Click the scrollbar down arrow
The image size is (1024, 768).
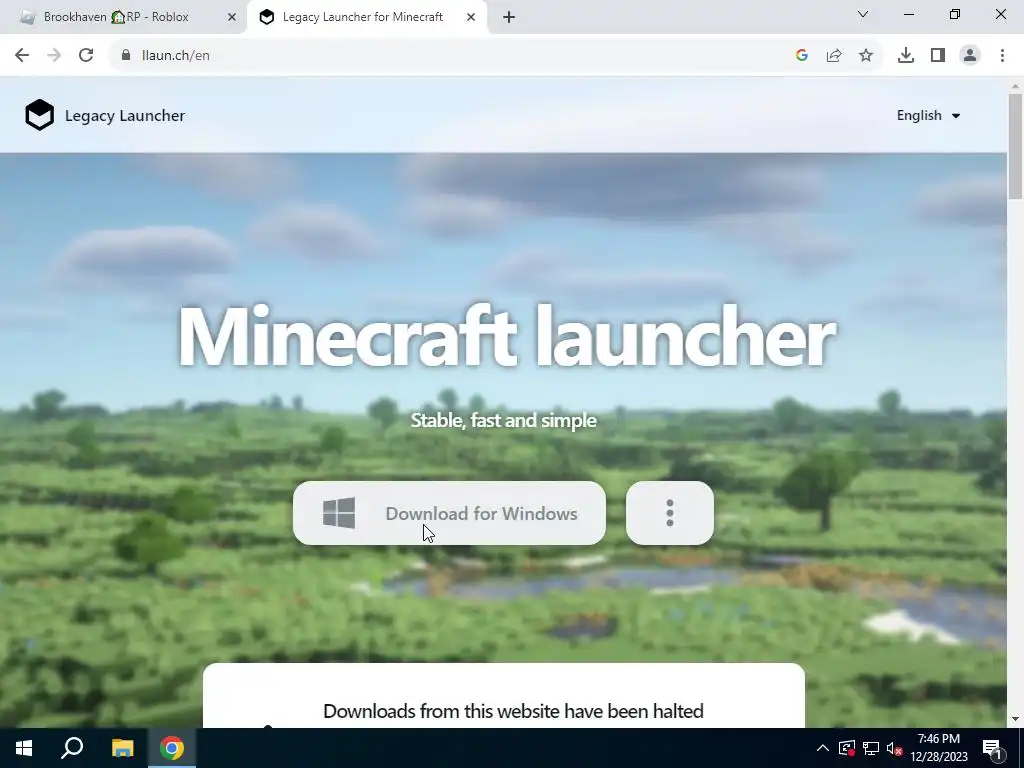[1015, 719]
